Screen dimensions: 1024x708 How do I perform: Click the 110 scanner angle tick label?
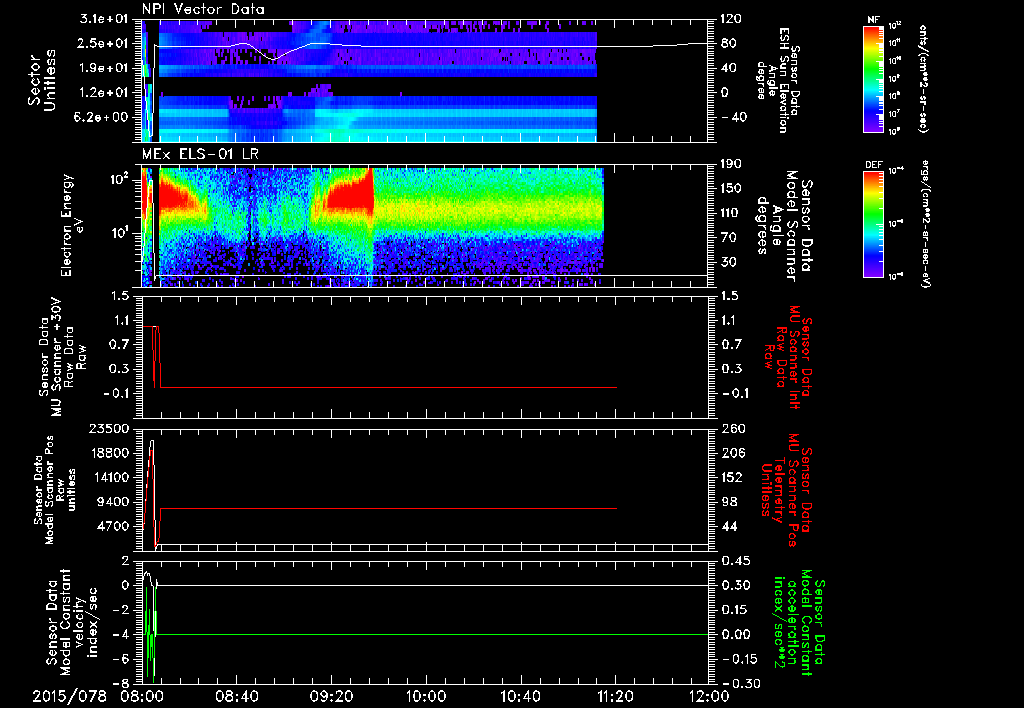tap(731, 213)
